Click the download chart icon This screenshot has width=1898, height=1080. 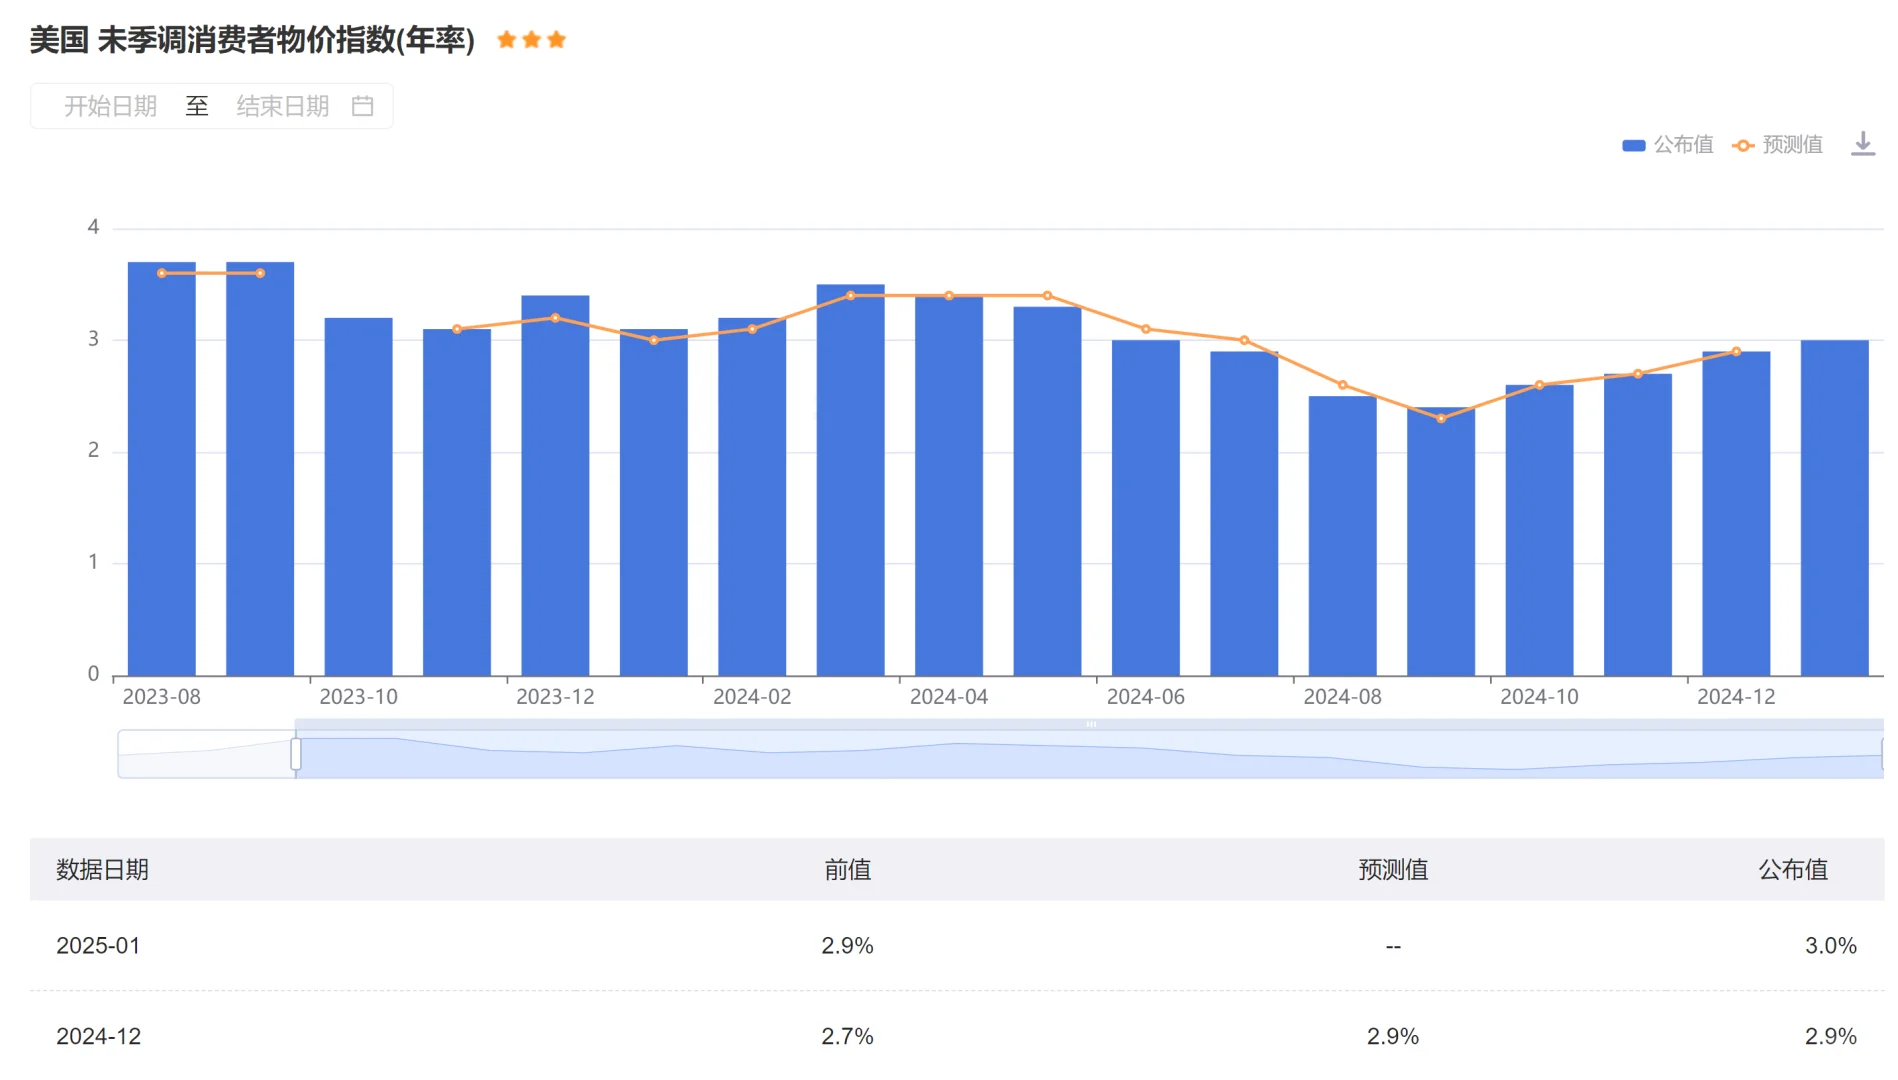(1862, 144)
